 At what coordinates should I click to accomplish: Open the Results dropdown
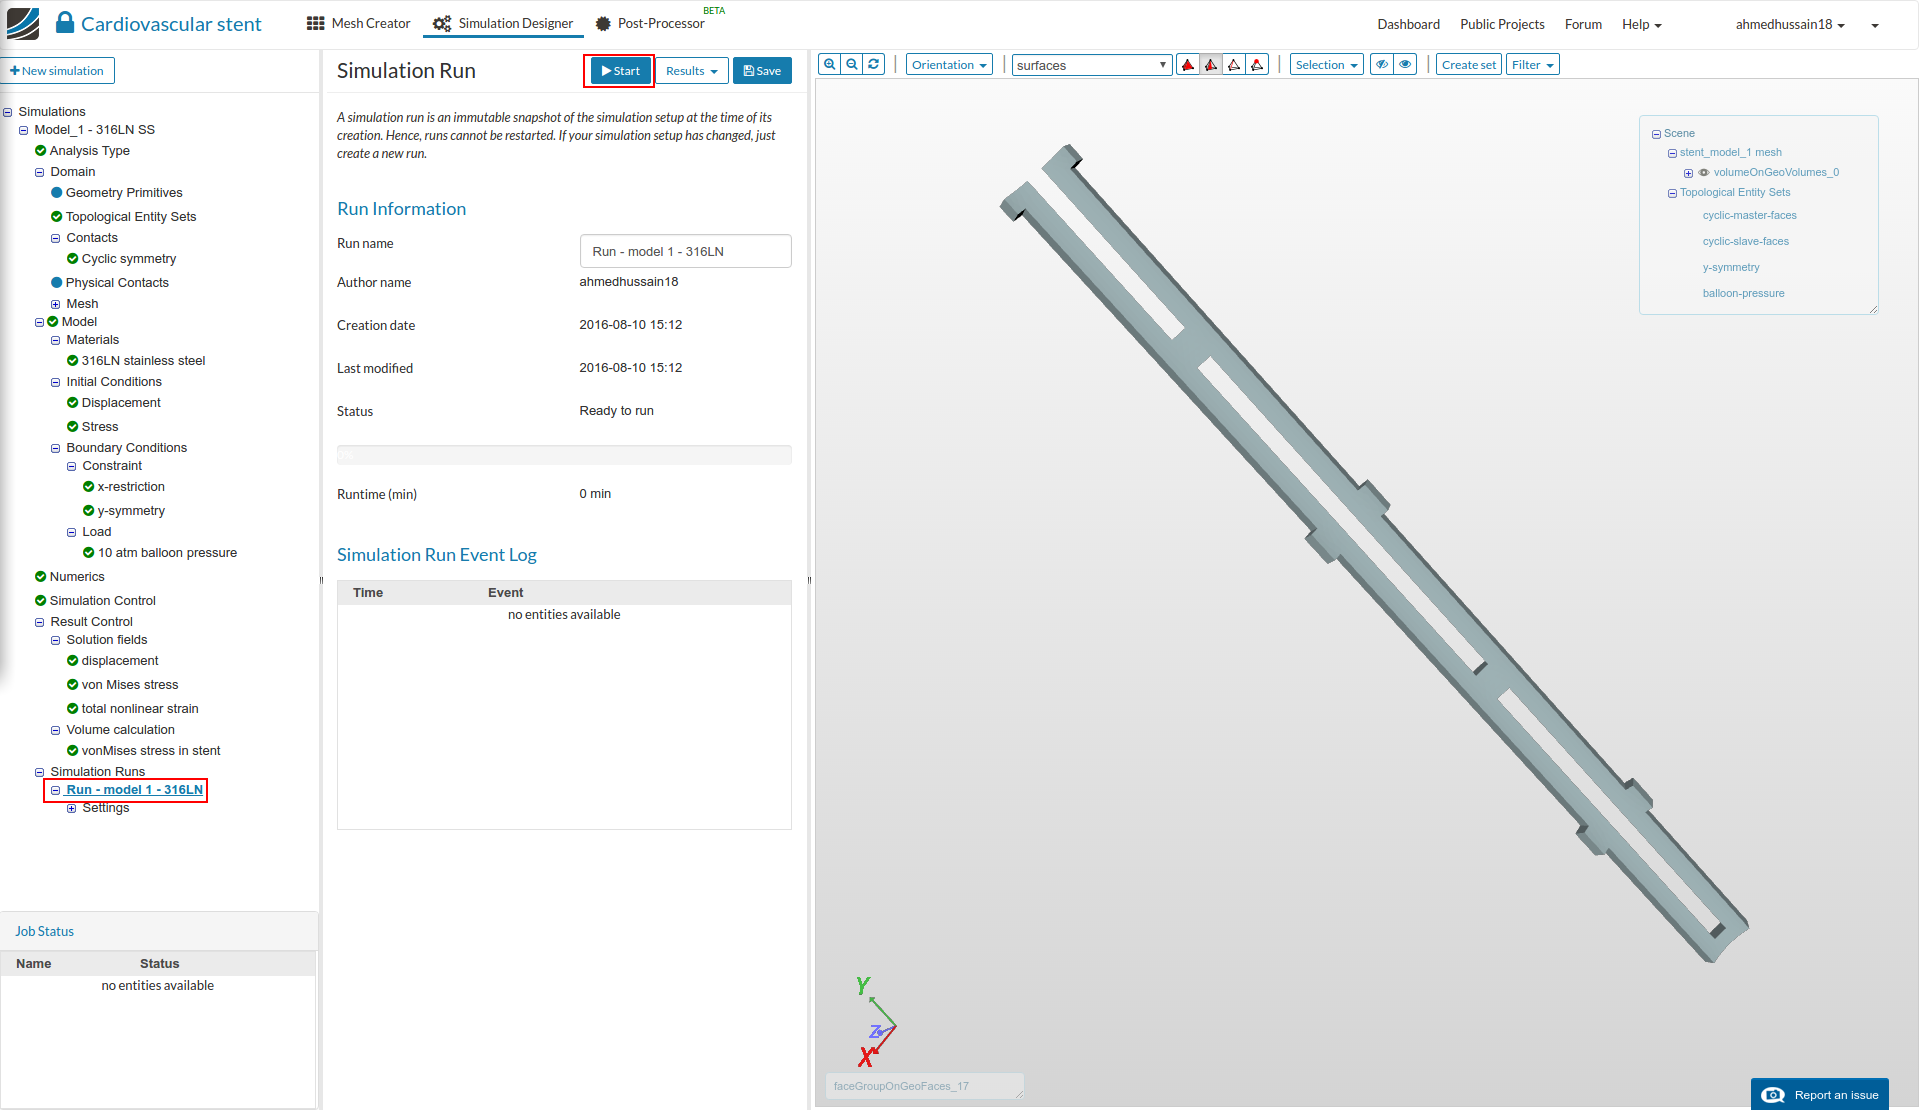coord(692,71)
